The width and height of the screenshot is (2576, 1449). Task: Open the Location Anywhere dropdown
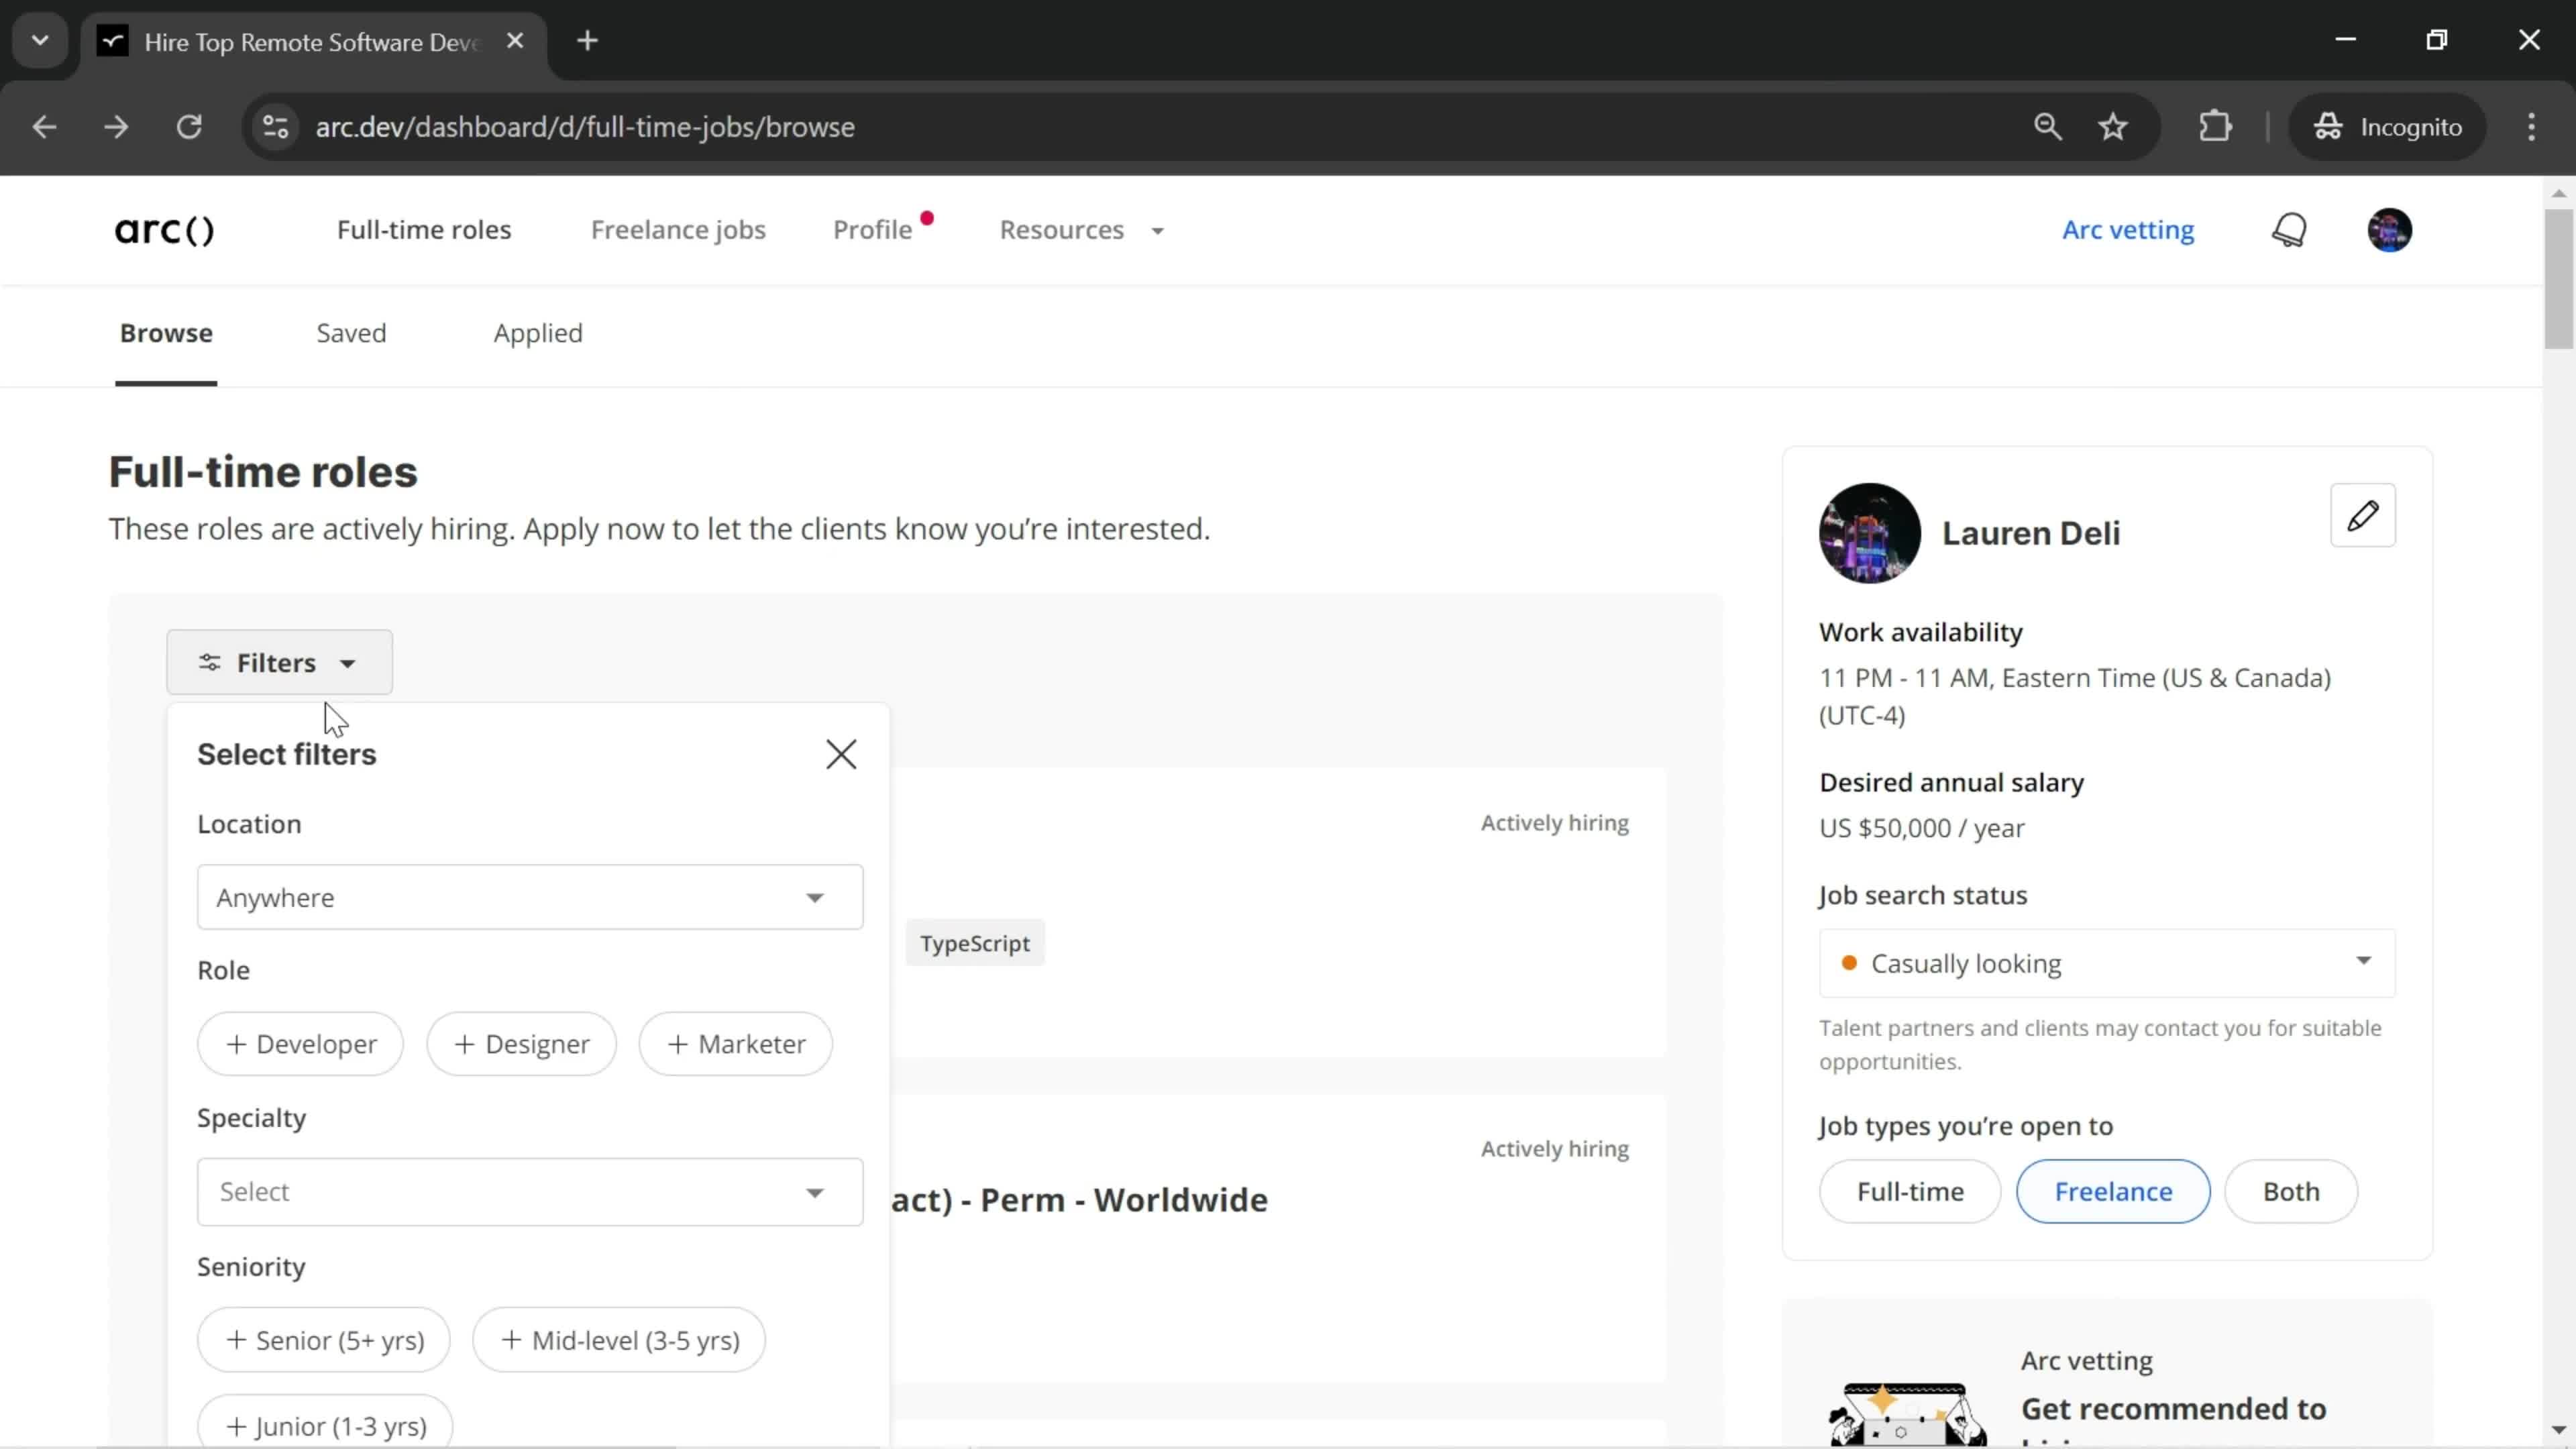pyautogui.click(x=530, y=897)
